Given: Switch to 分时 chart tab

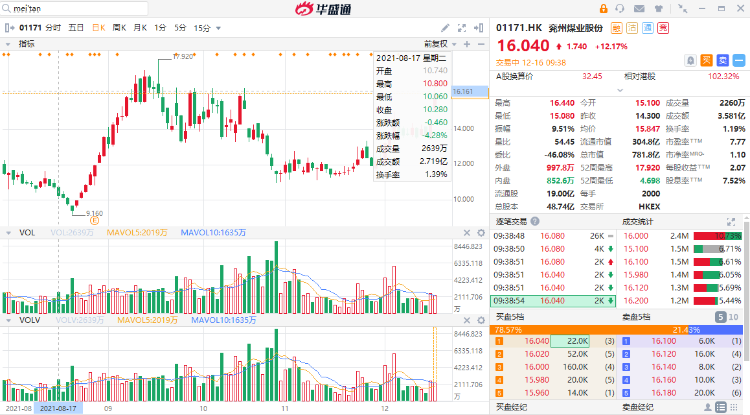Looking at the screenshot, I should 53,28.
